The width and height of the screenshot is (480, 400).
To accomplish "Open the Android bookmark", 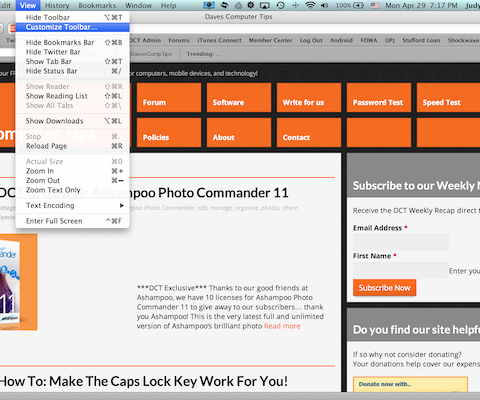I will tap(341, 40).
